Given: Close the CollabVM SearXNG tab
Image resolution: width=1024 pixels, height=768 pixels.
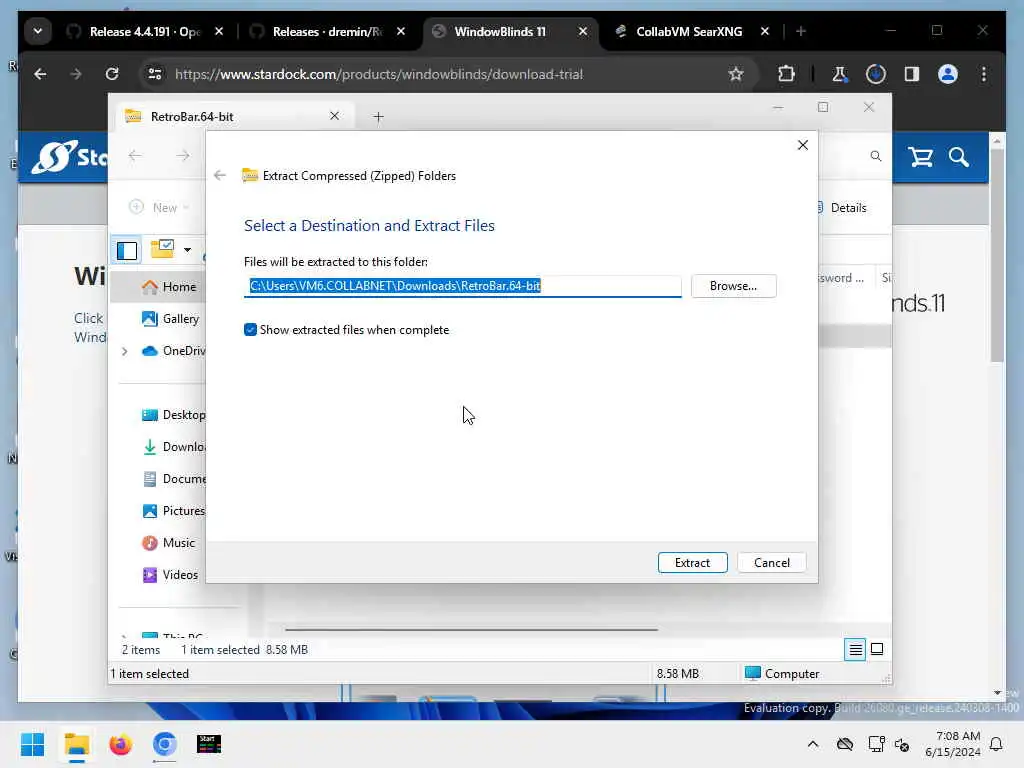Looking at the screenshot, I should coord(765,31).
